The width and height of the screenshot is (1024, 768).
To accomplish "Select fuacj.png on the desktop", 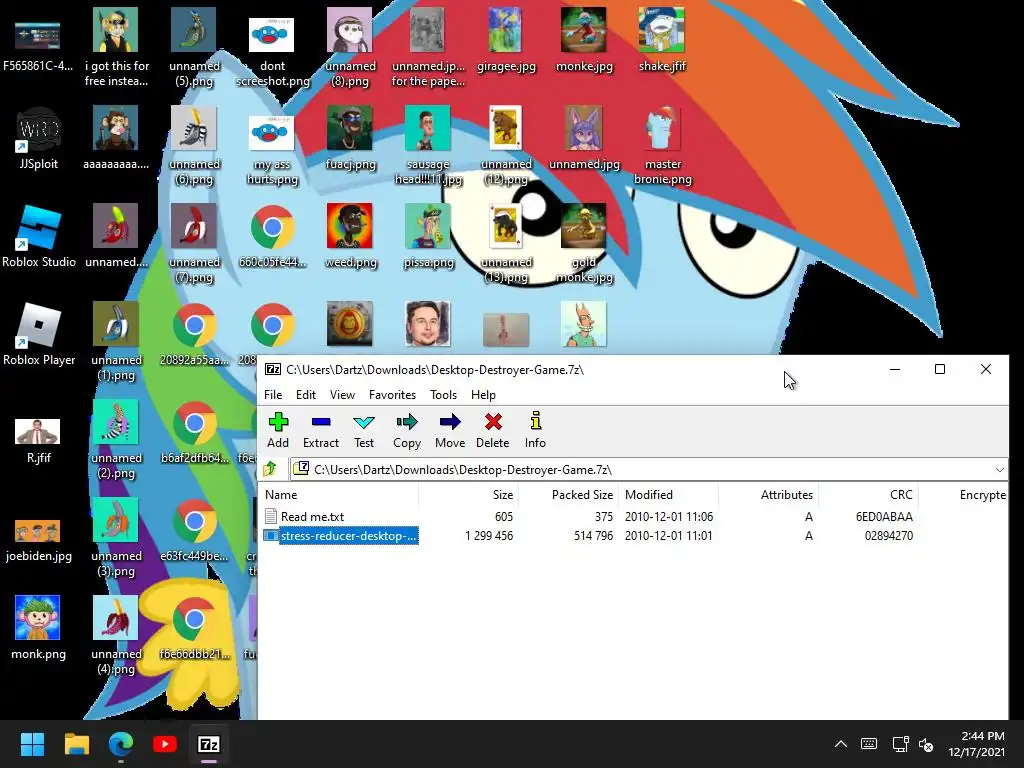I will tap(350, 138).
